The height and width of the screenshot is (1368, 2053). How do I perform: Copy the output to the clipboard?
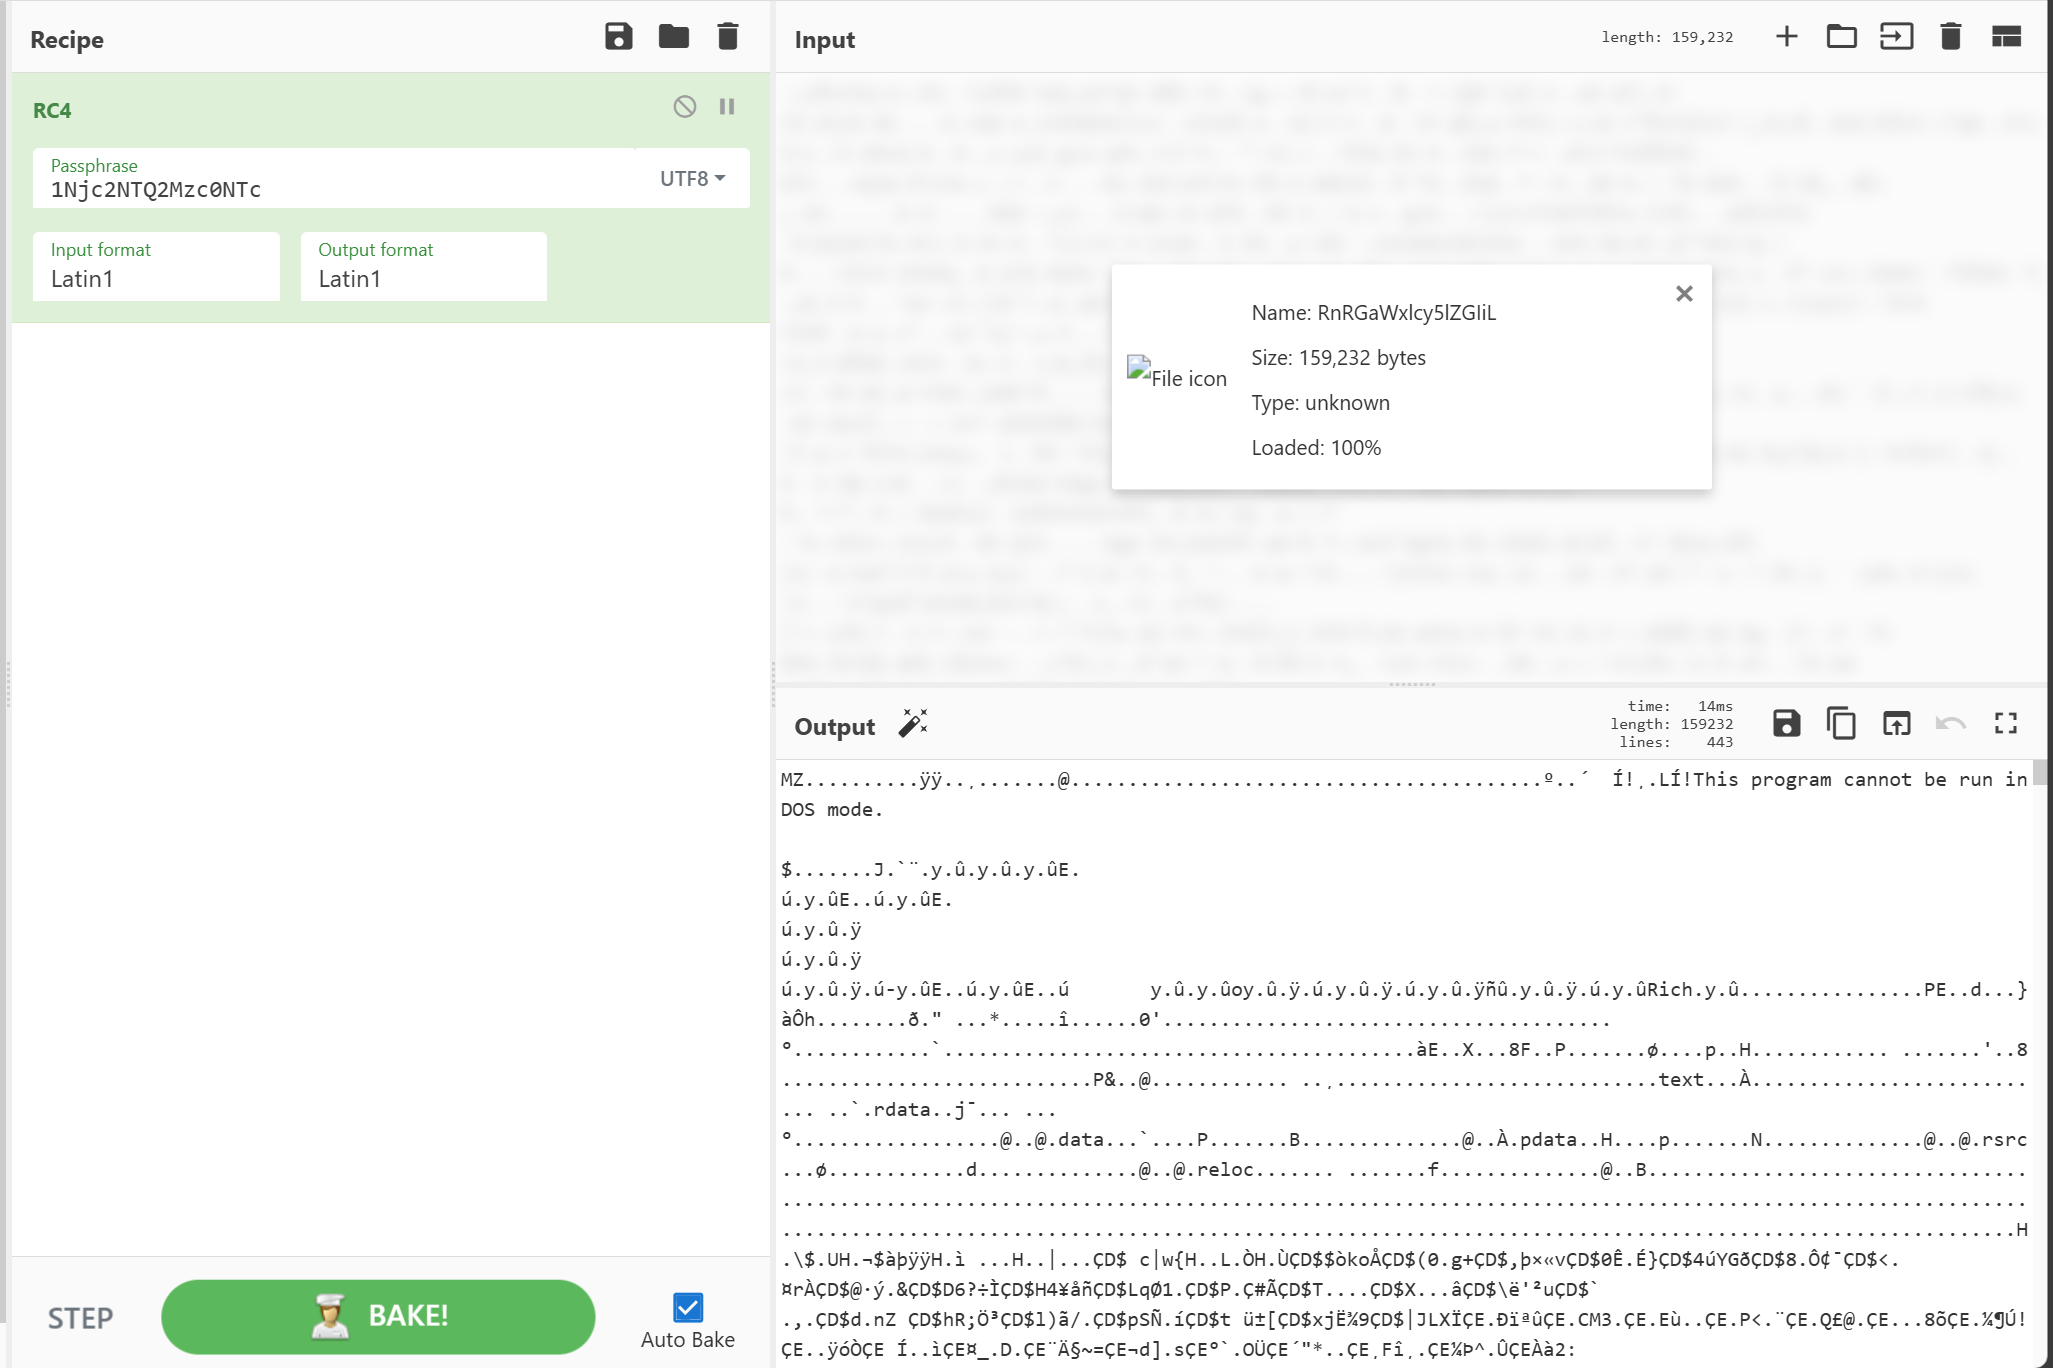click(x=1841, y=723)
